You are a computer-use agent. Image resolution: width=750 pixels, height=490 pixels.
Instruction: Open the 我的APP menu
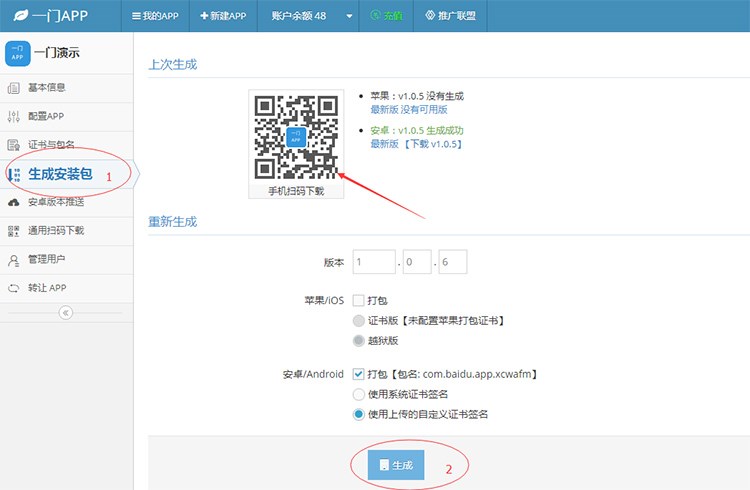pos(155,16)
